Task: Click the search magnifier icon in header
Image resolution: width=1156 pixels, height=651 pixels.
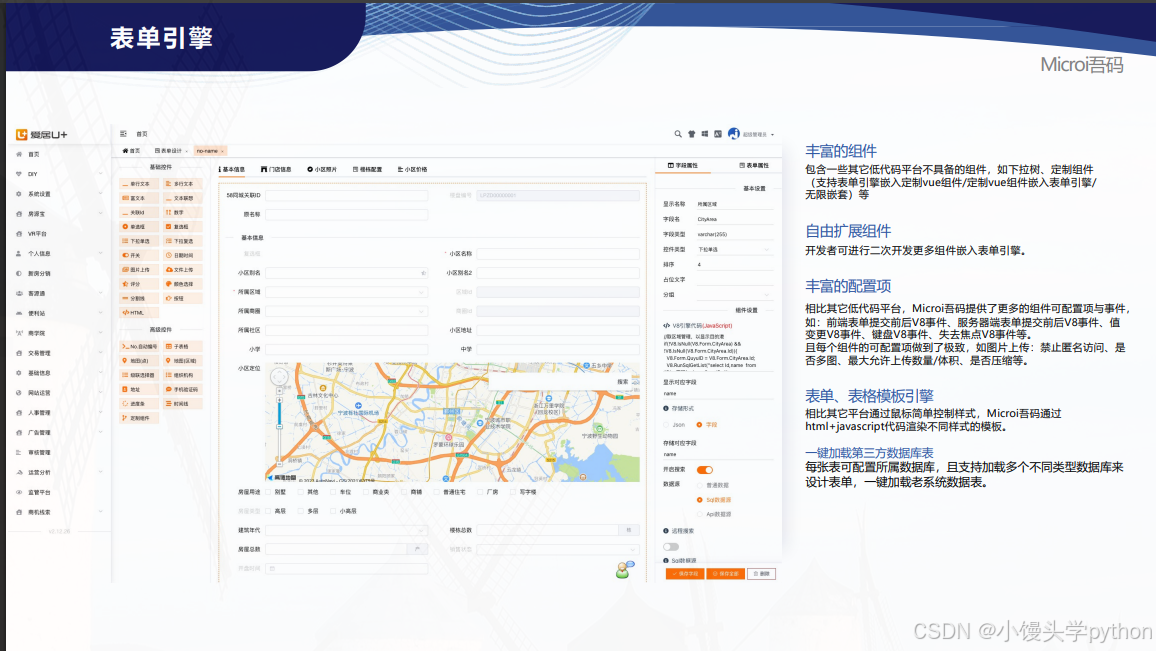Action: 678,134
